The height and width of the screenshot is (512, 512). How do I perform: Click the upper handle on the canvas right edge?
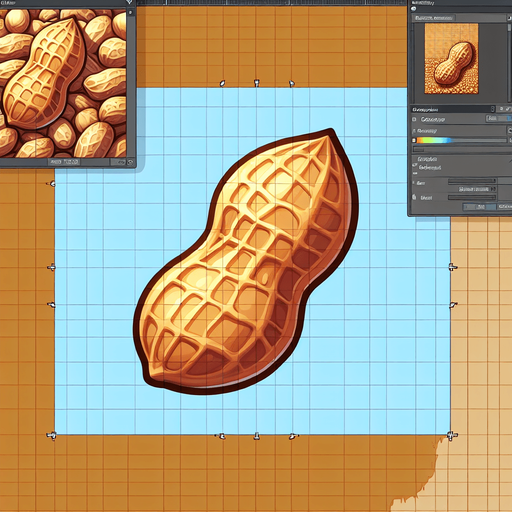coord(452,267)
